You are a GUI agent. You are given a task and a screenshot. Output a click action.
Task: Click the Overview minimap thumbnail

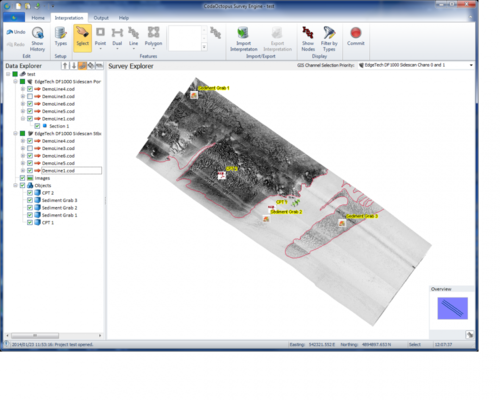(x=452, y=308)
